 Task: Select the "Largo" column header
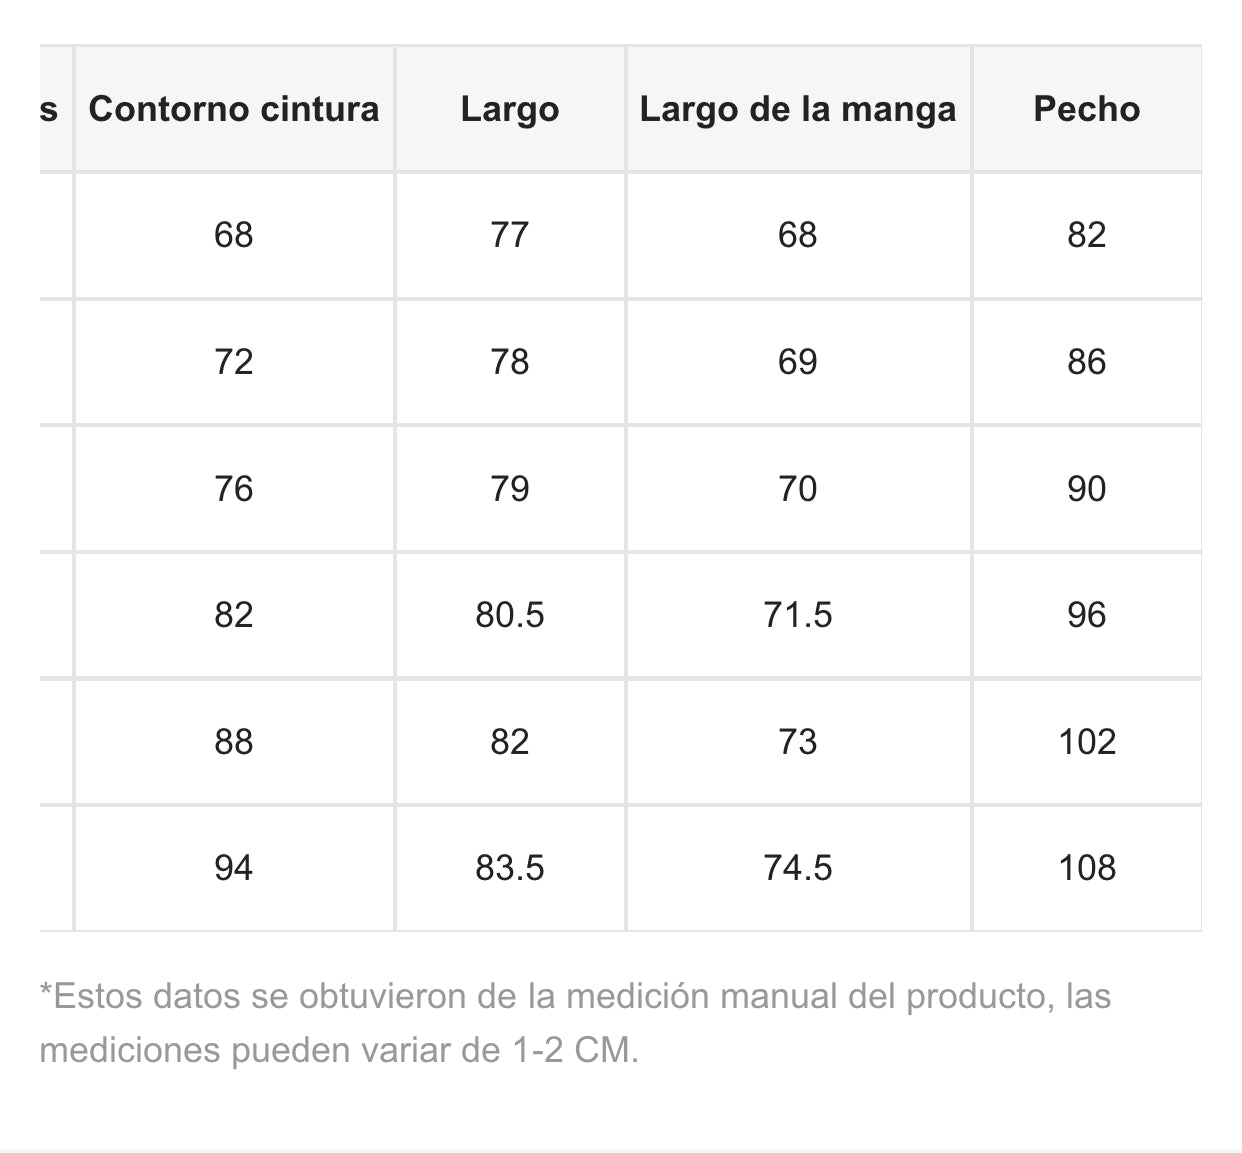pos(510,109)
